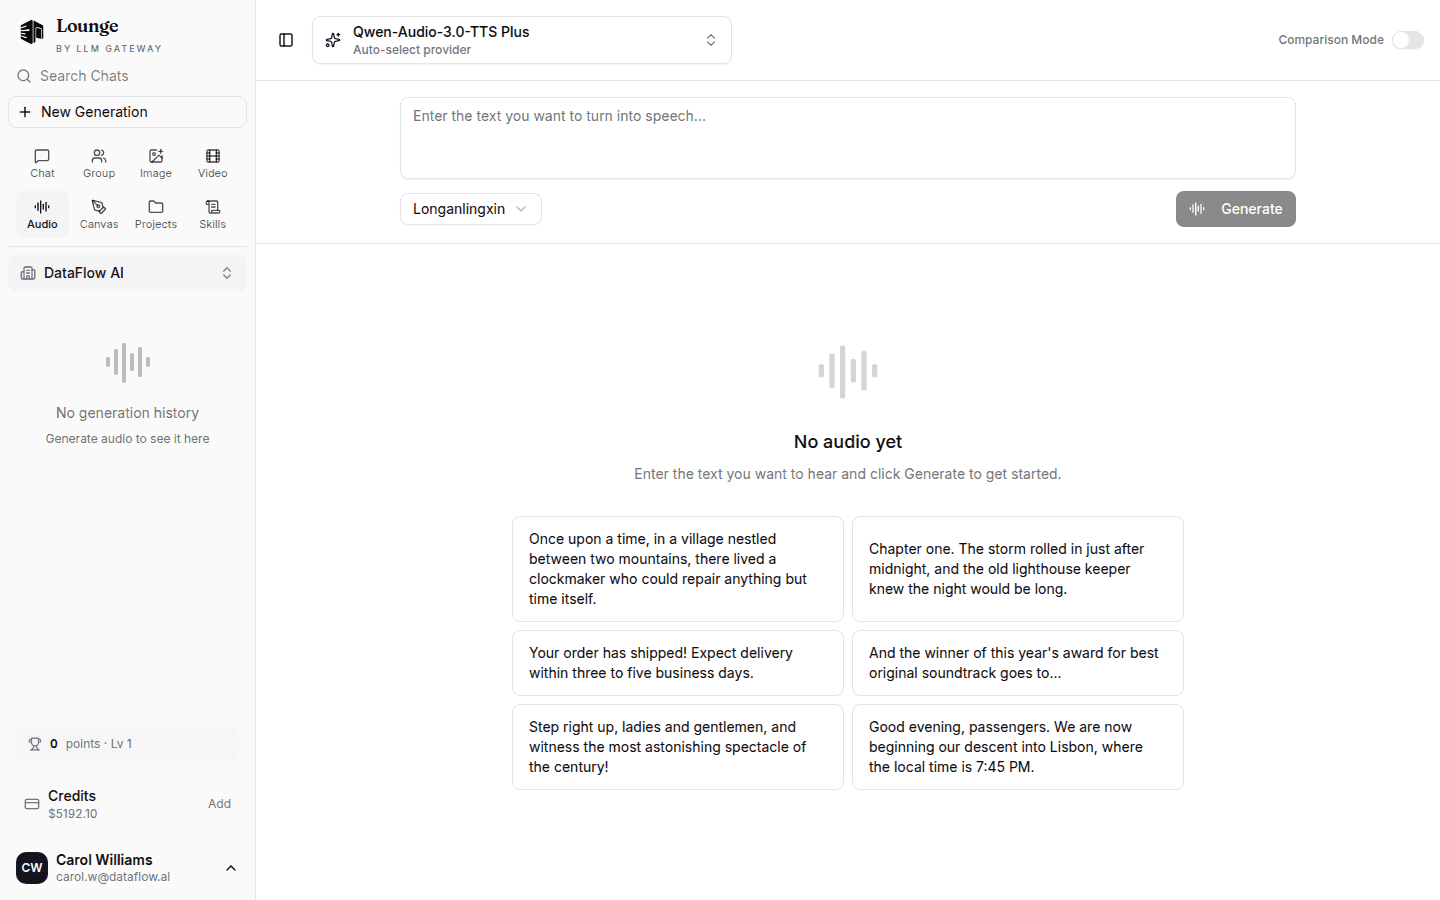Open the Group section
This screenshot has height=900, width=1440.
tap(99, 163)
